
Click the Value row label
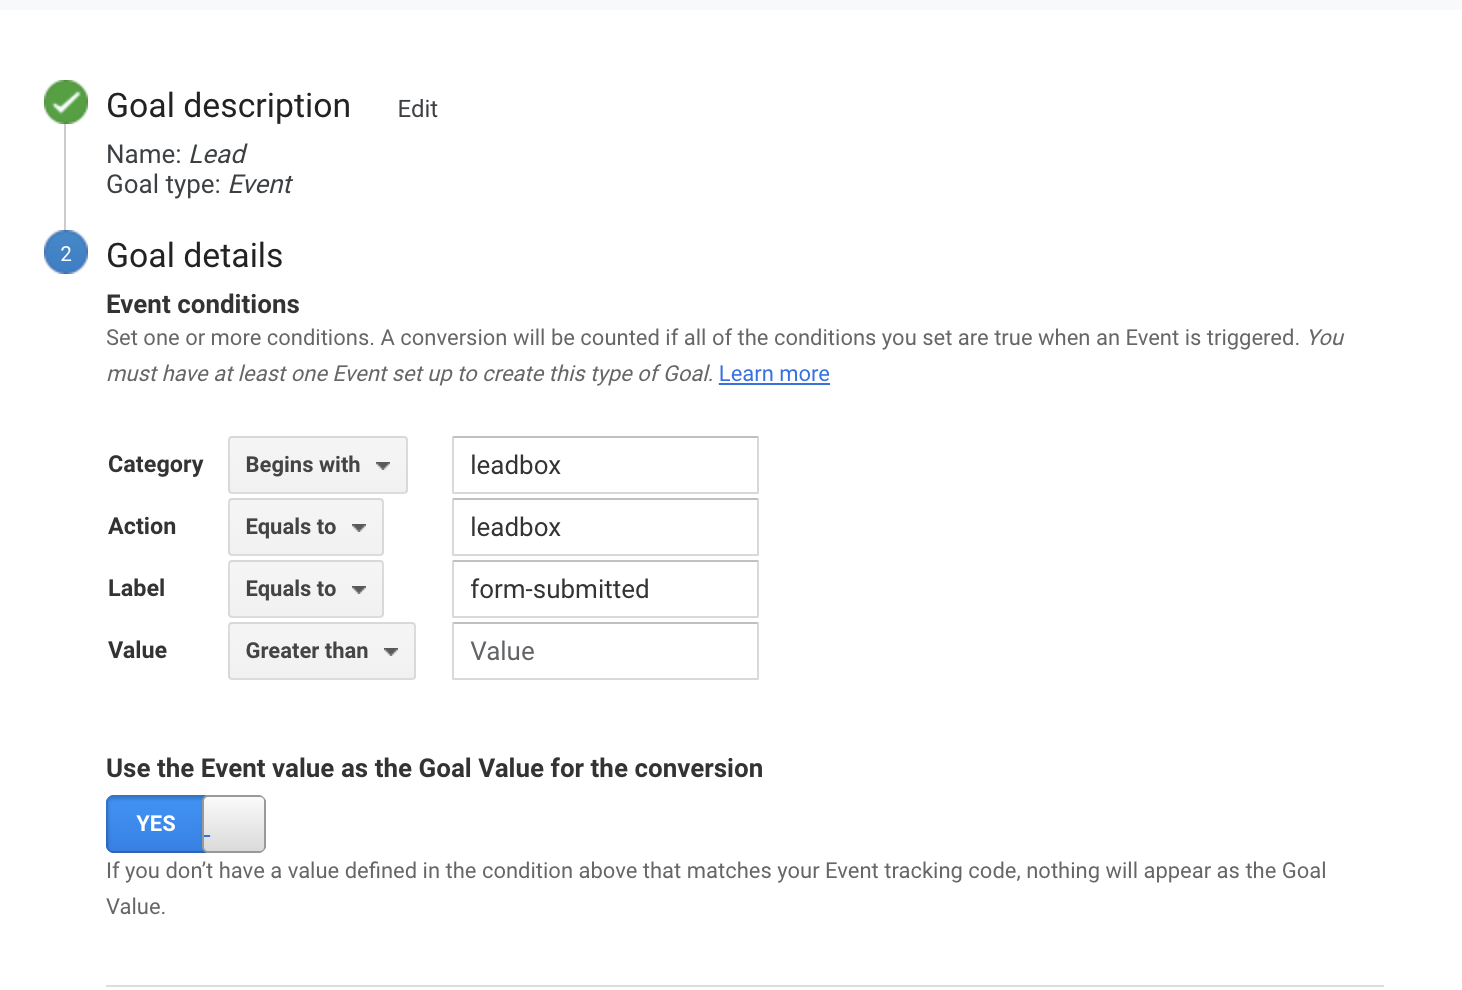click(138, 650)
